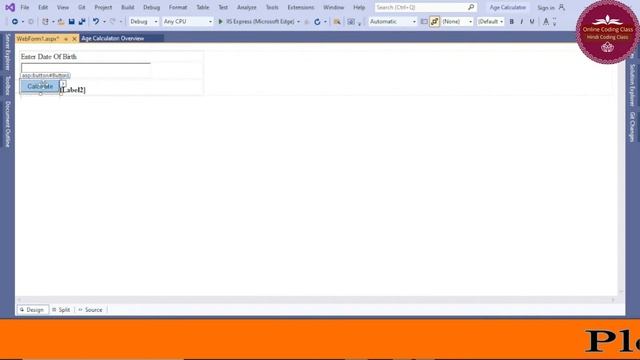
Task: Open the Help menu
Action: [x=359, y=7]
